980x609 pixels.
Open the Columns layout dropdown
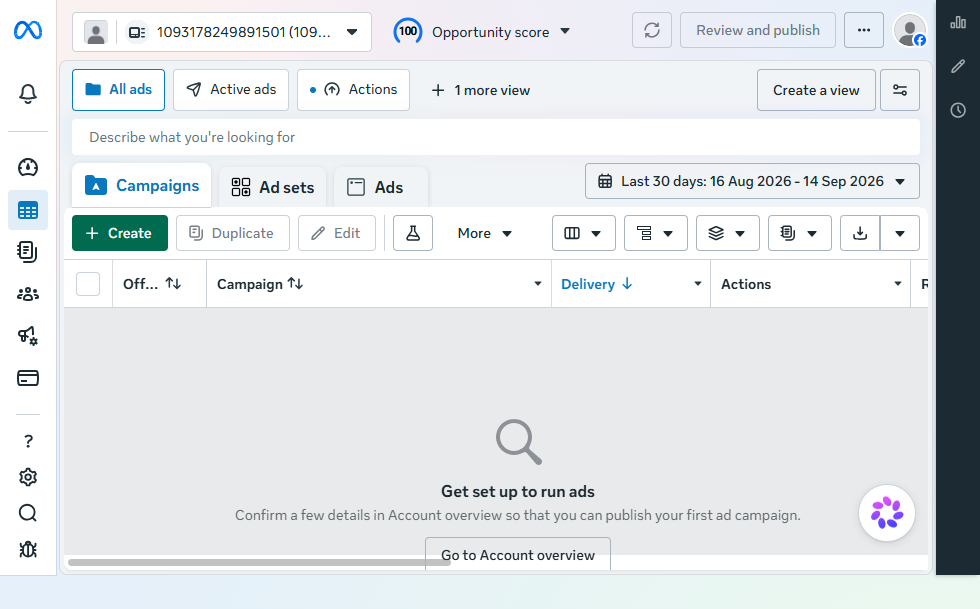(x=584, y=233)
